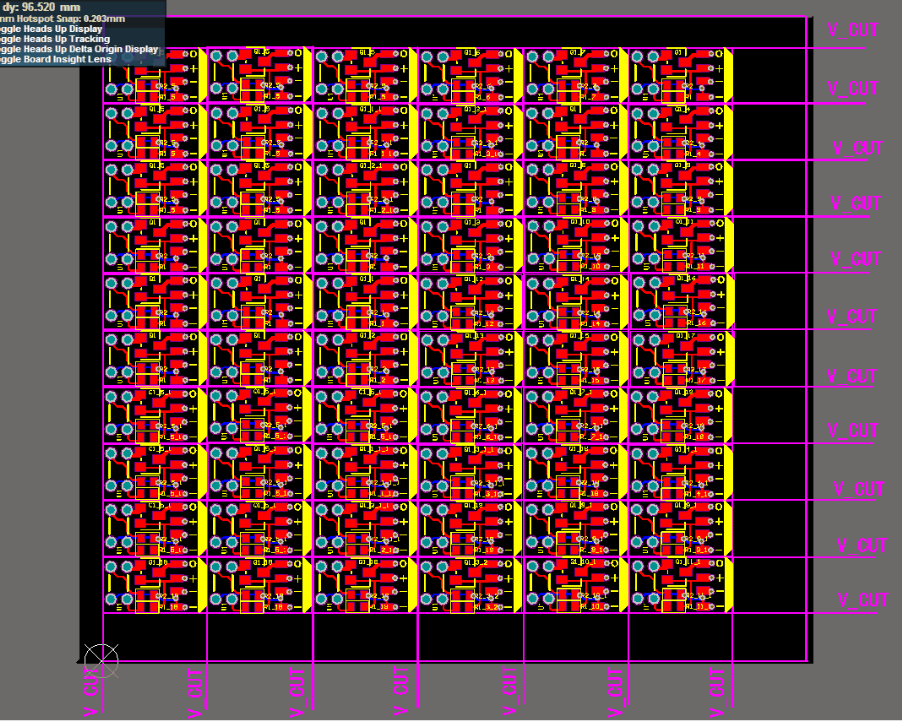
Task: Click yellow silkscreen bar right of top-right unit
Action: pyautogui.click(x=728, y=75)
